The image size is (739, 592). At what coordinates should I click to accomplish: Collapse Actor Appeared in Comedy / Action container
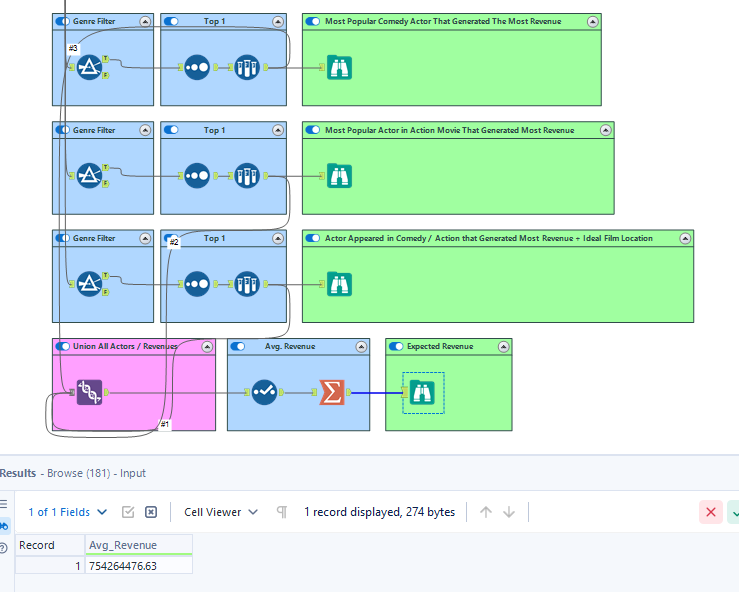[685, 238]
